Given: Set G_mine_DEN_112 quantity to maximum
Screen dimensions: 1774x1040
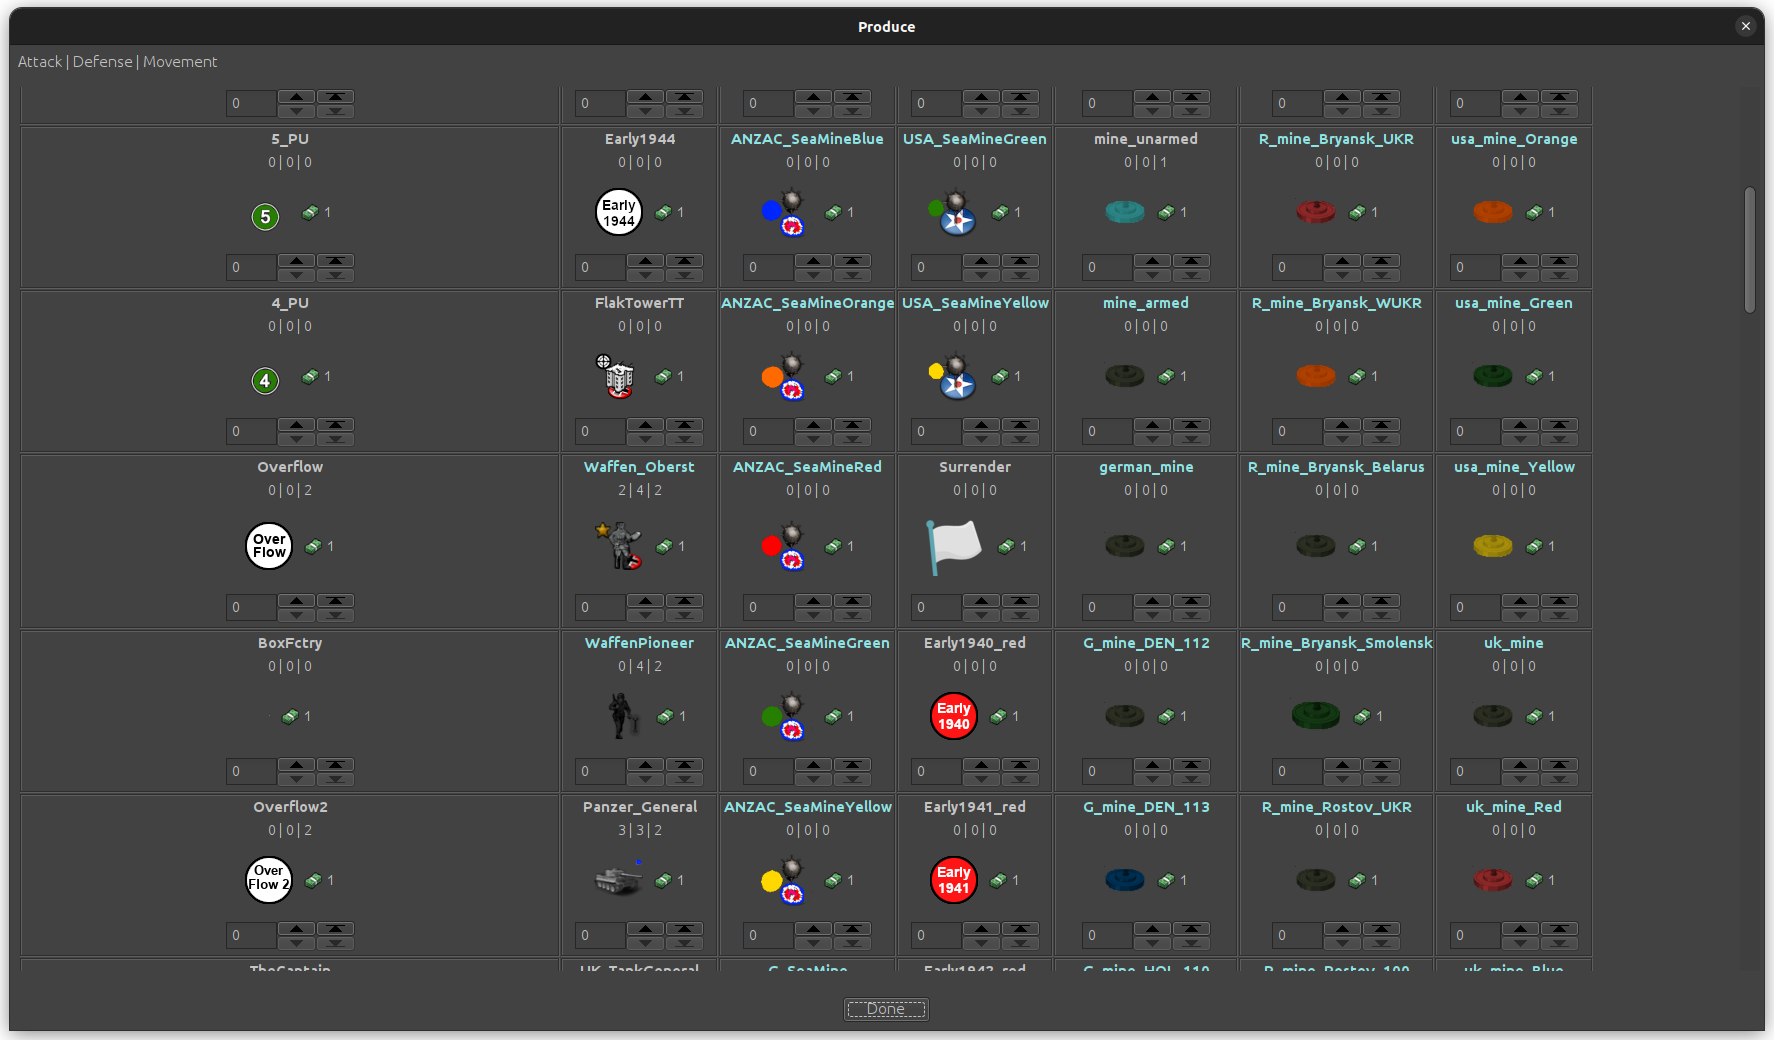Looking at the screenshot, I should [1192, 764].
